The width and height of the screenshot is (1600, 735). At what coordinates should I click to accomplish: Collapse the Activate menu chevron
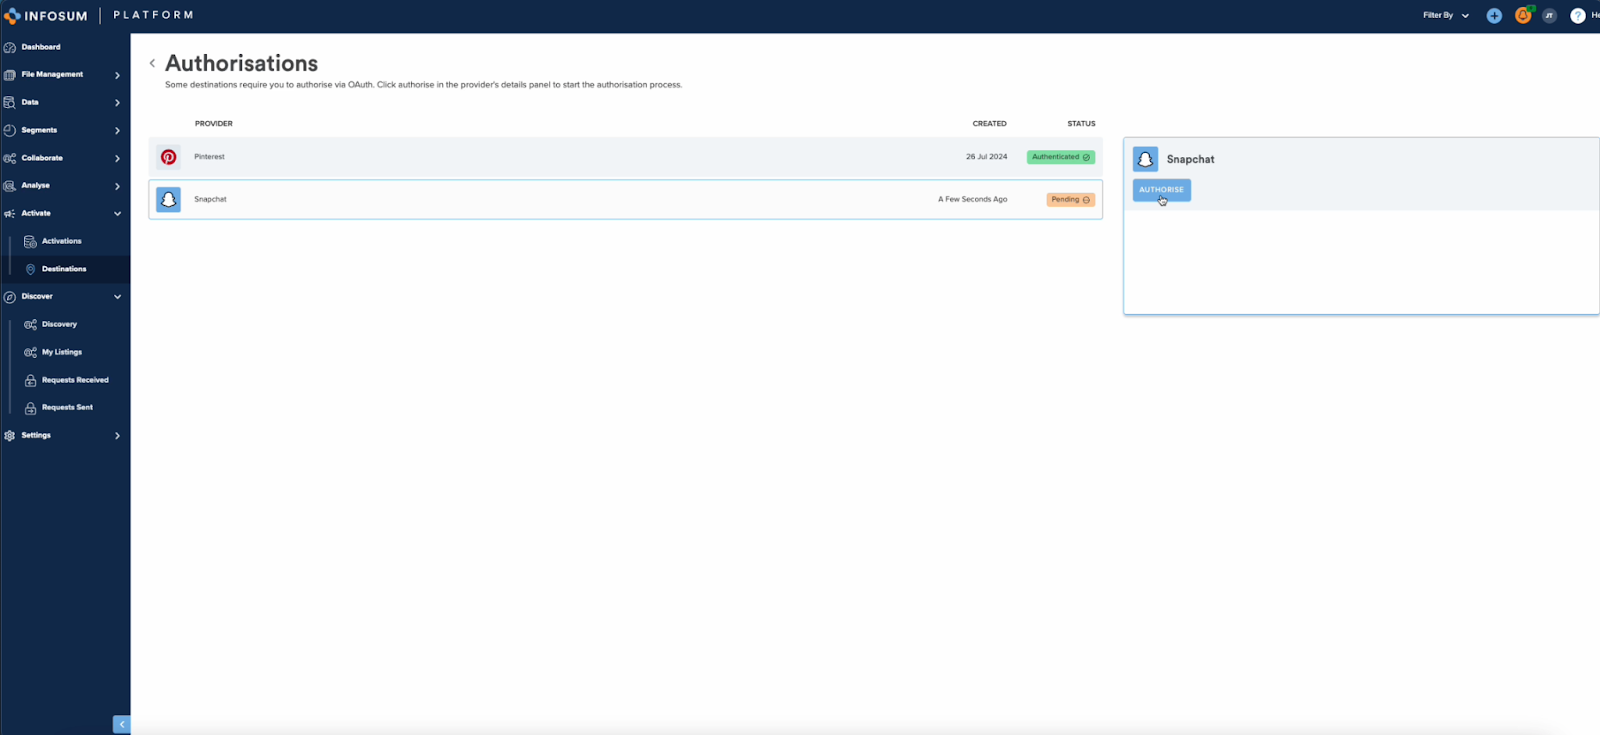click(x=117, y=214)
